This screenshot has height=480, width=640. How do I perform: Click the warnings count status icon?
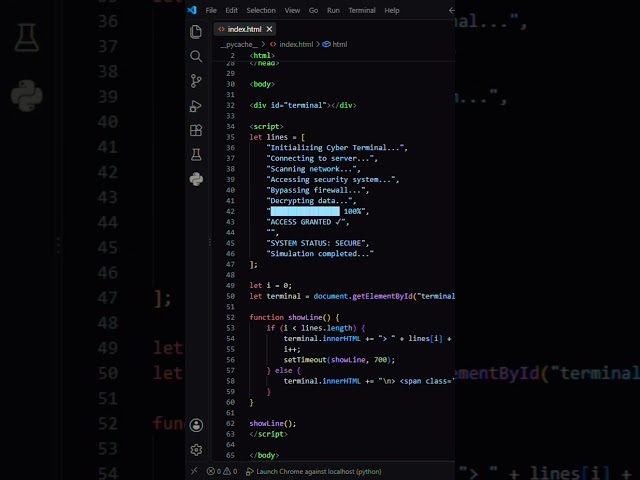coord(230,471)
